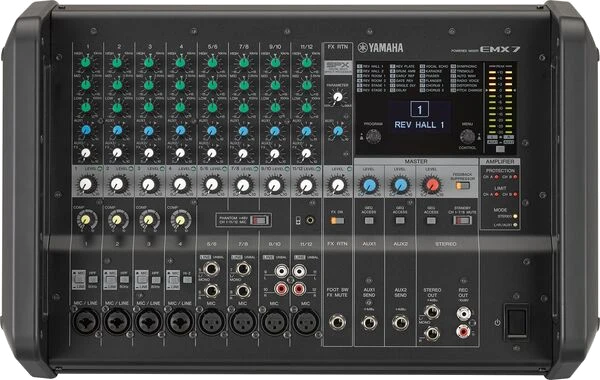Select channel 7/8 R line jack
This screenshot has height=380, width=600.
243,291
